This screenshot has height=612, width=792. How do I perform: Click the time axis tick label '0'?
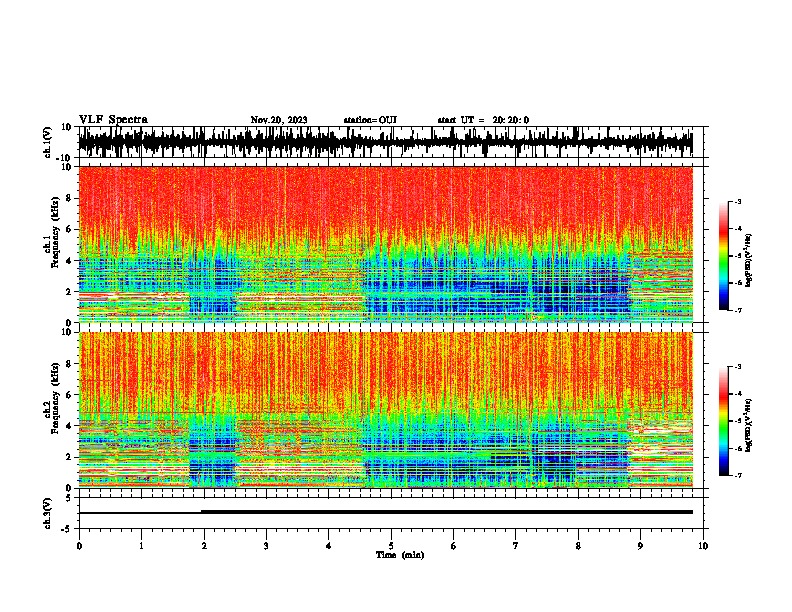[79, 546]
